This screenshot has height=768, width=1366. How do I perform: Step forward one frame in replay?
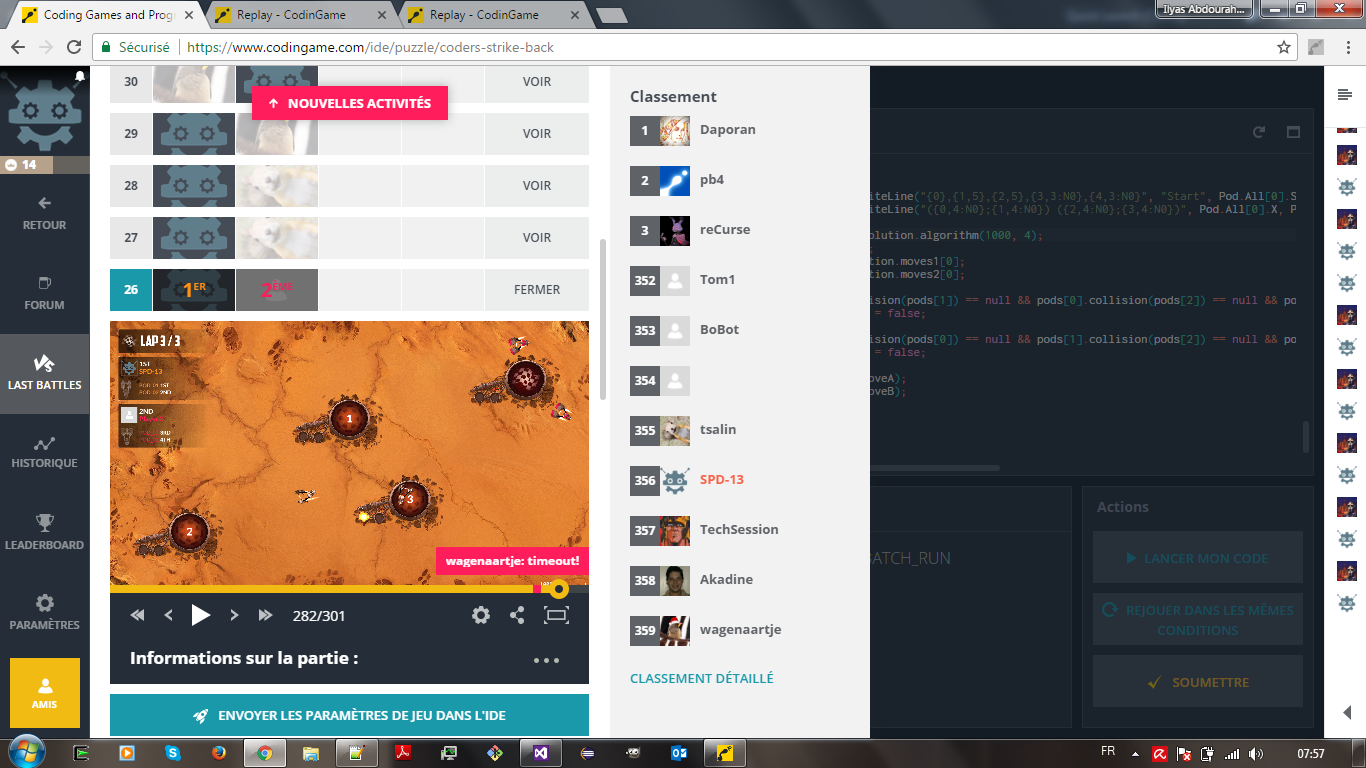[x=234, y=615]
